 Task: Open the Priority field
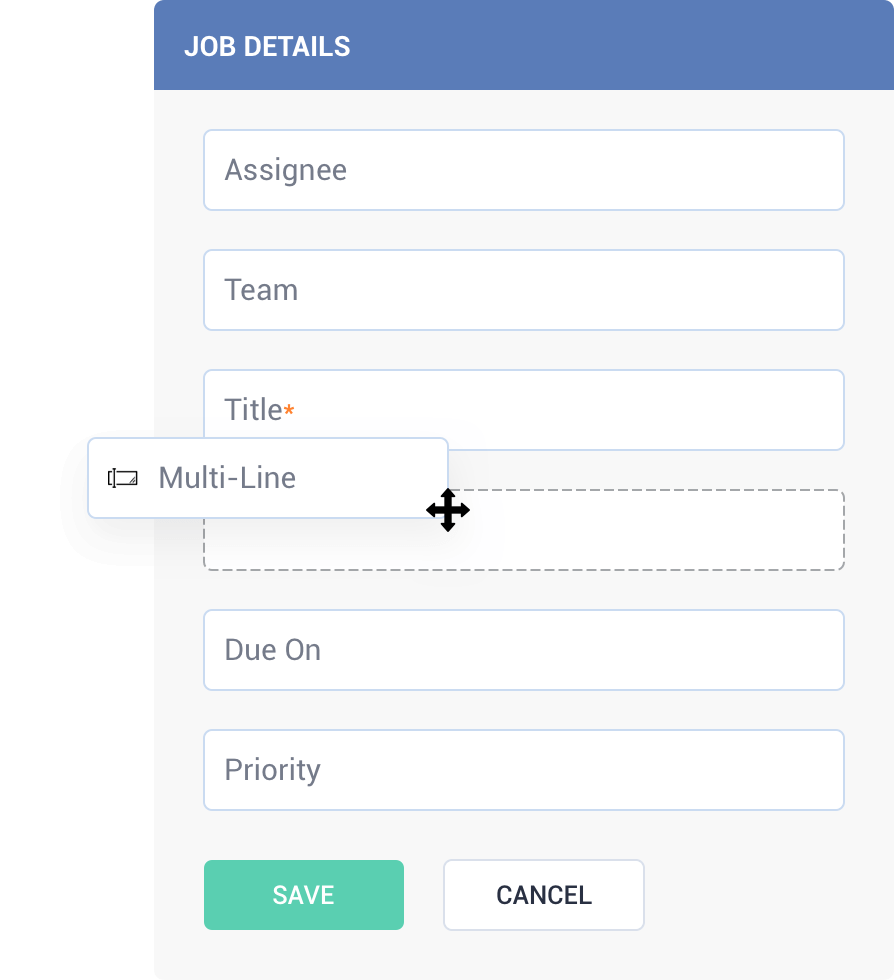(524, 770)
